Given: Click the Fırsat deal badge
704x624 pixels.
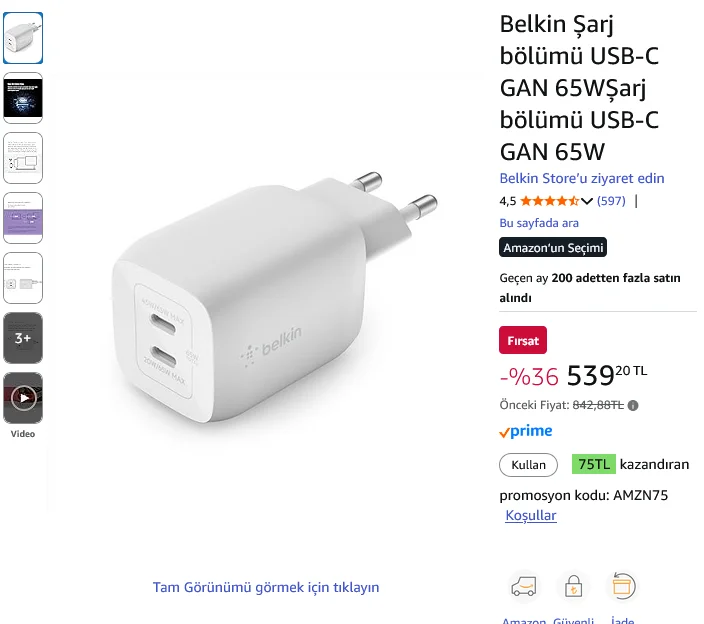Looking at the screenshot, I should [523, 340].
